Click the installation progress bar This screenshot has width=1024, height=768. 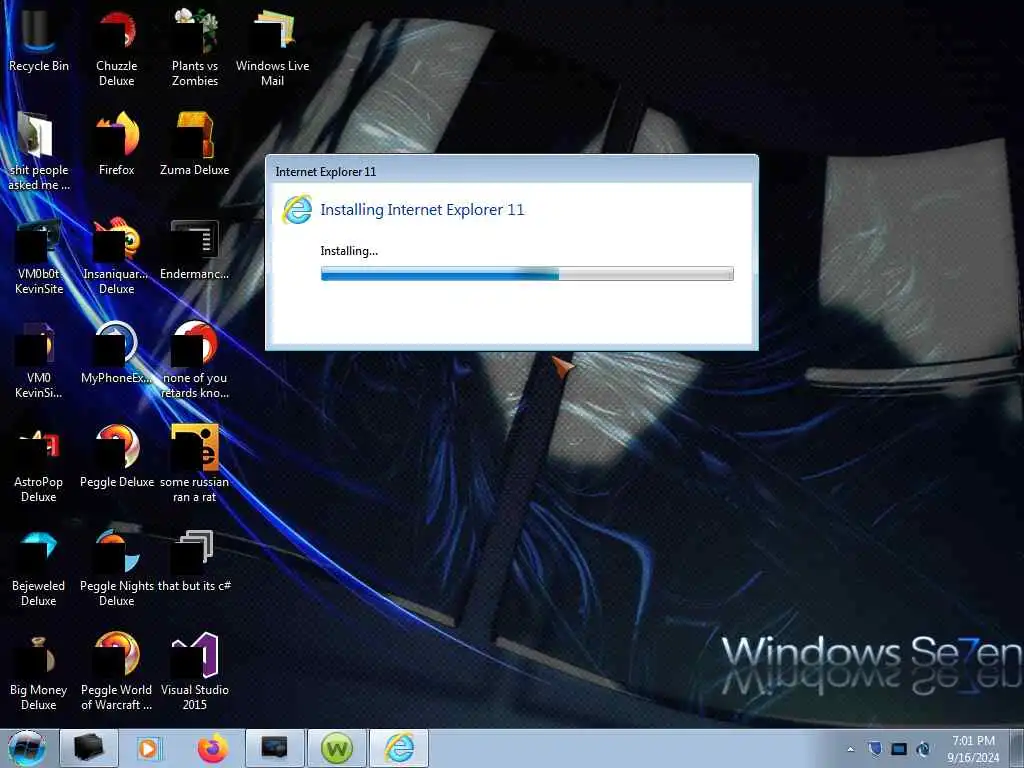527,274
